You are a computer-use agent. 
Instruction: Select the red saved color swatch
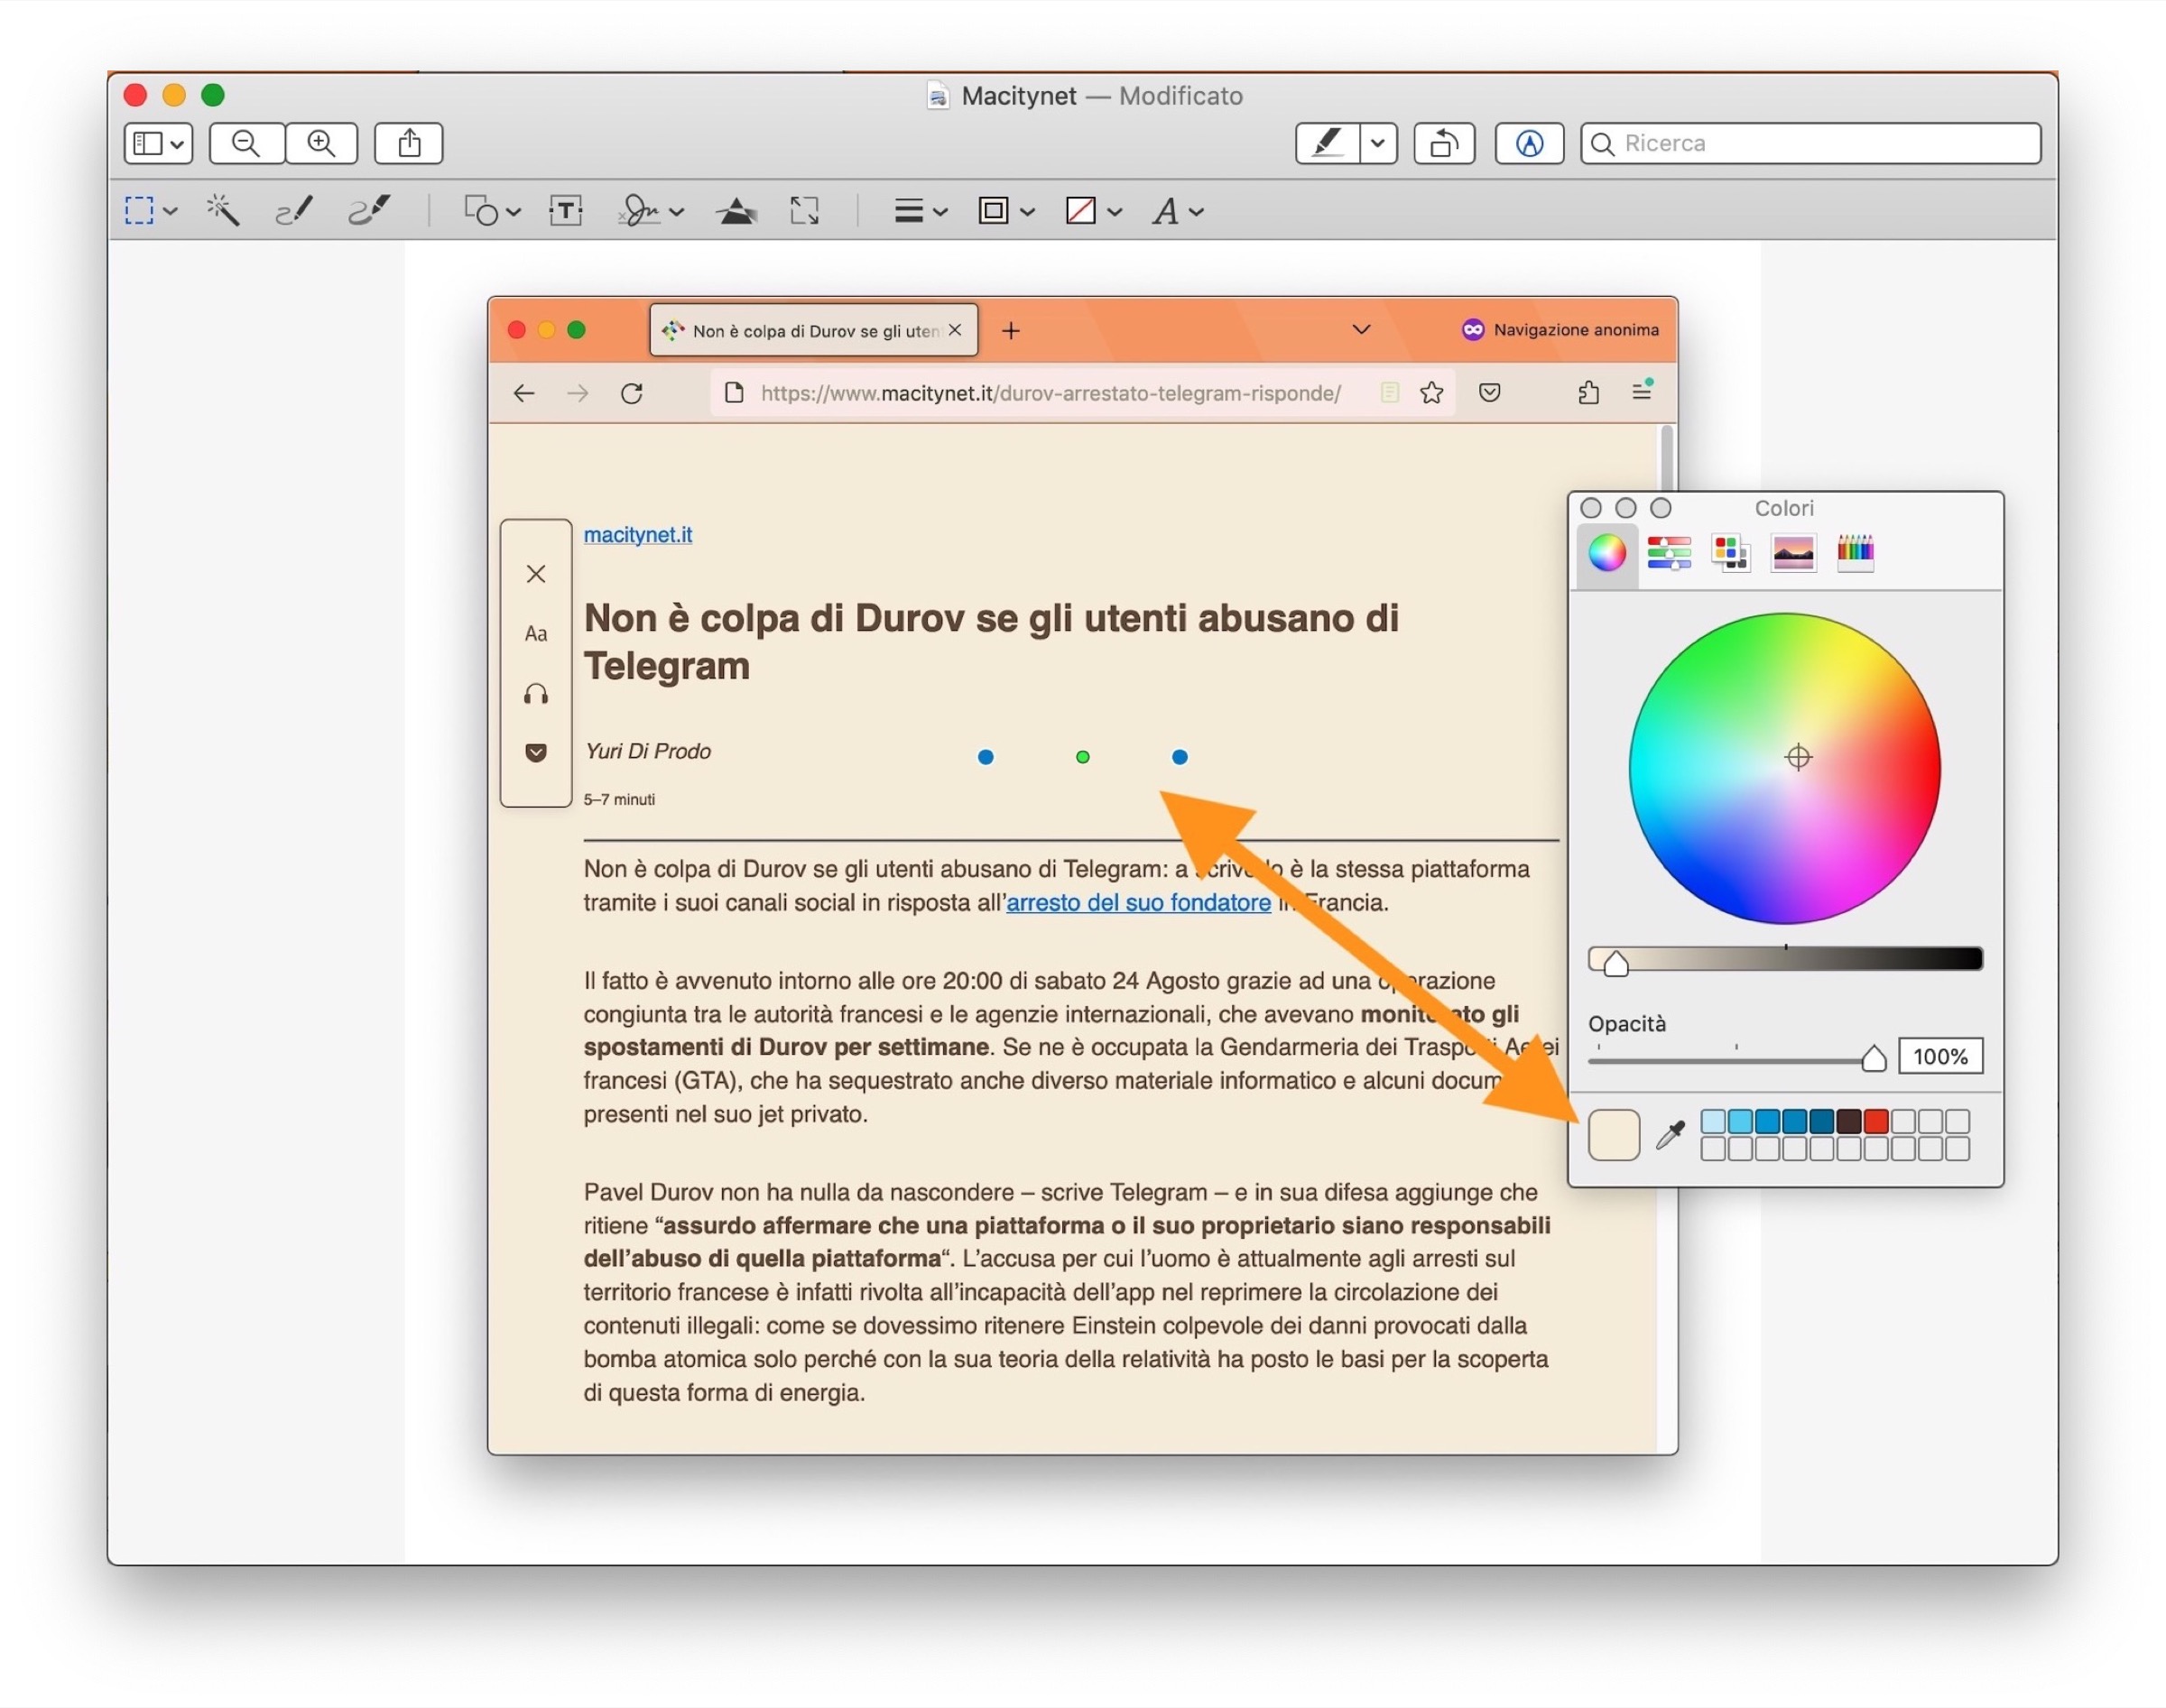(x=1876, y=1121)
